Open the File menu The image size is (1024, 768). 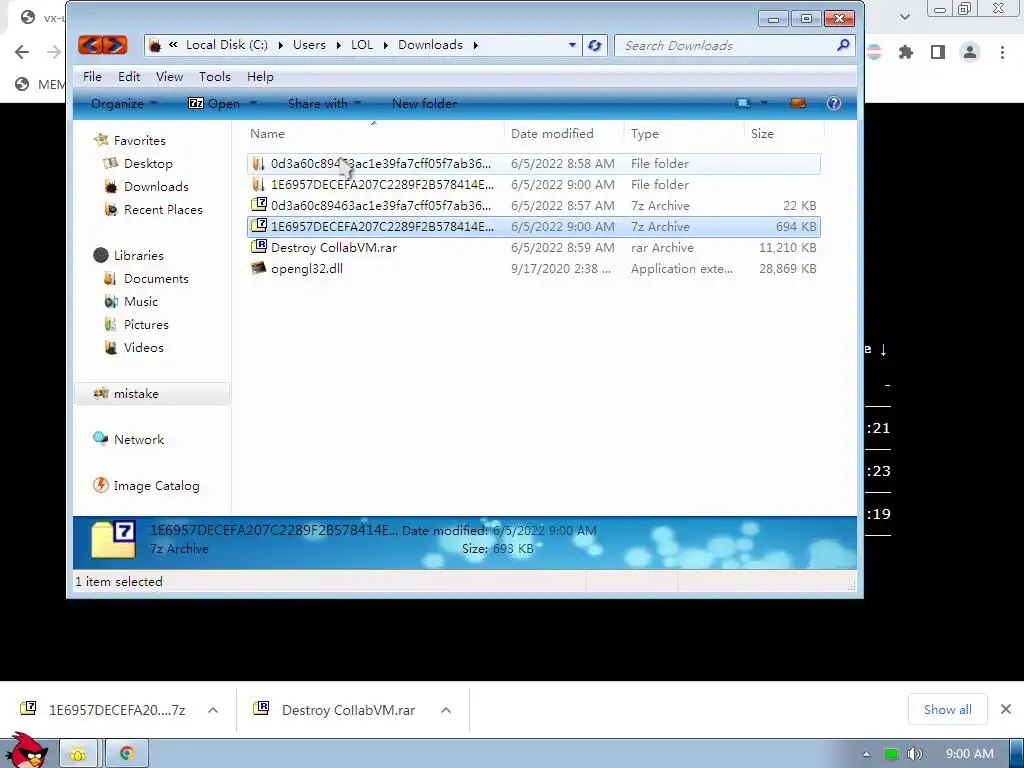92,76
